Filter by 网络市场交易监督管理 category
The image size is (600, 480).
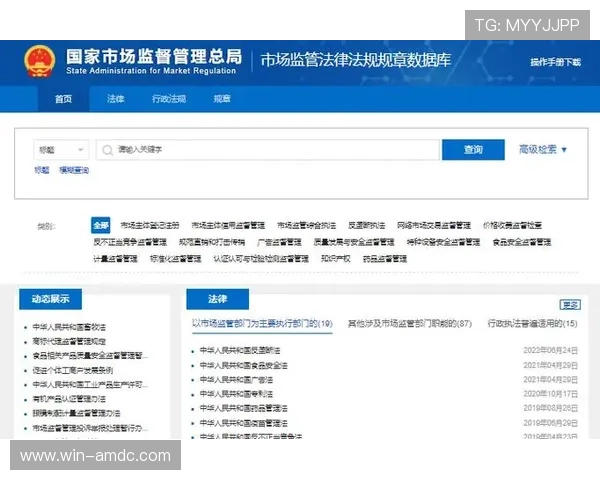(x=434, y=225)
